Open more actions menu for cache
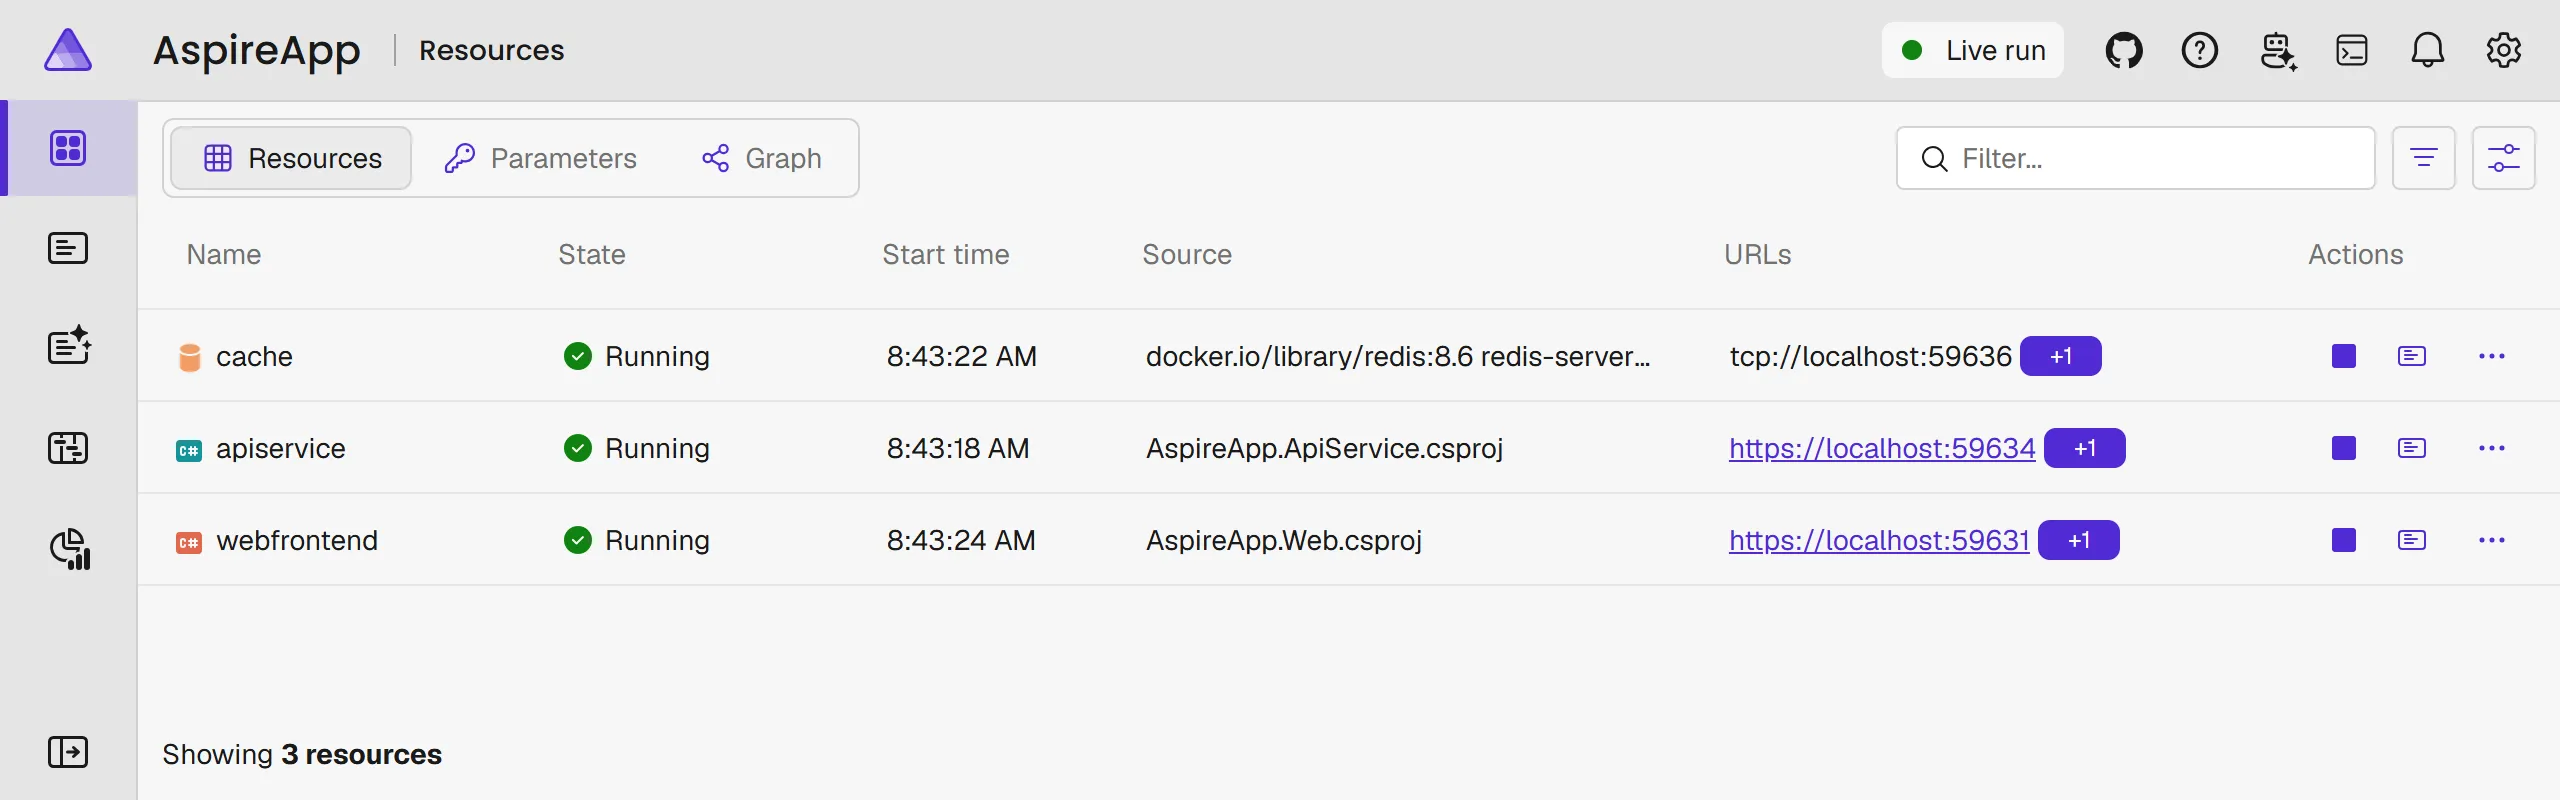 coord(2492,356)
